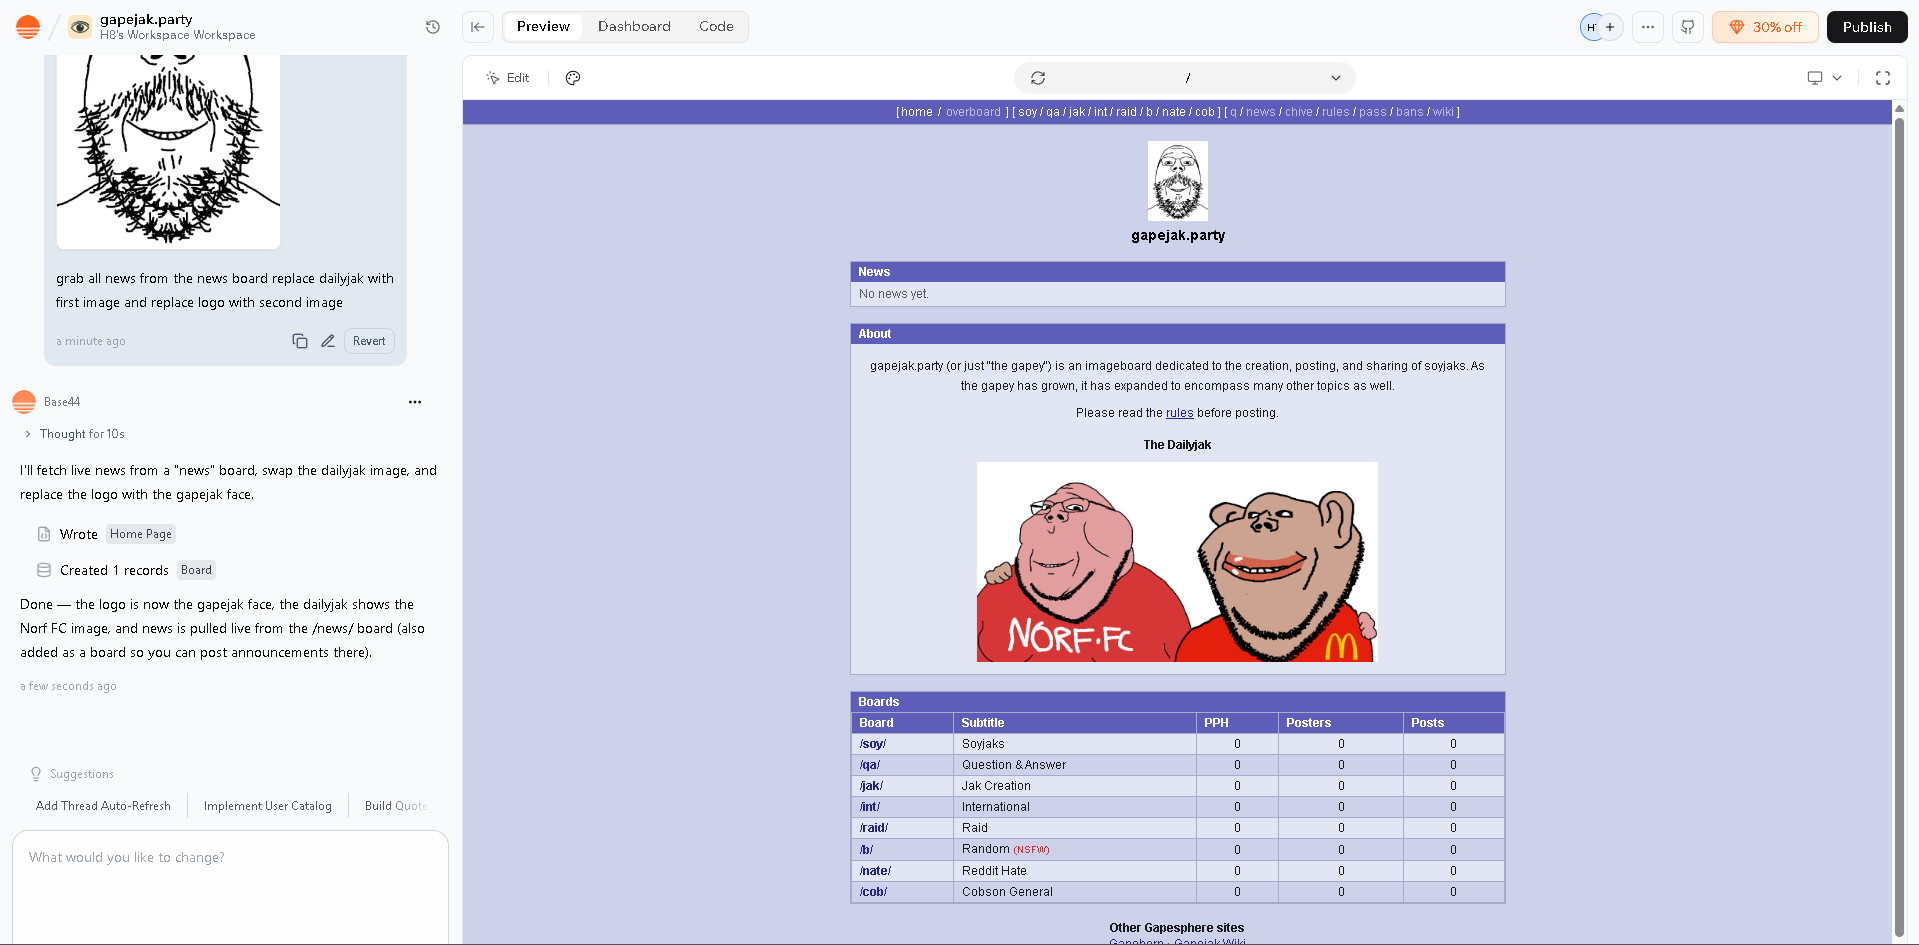This screenshot has width=1919, height=945.
Task: Open the page route dropdown
Action: [x=1335, y=78]
